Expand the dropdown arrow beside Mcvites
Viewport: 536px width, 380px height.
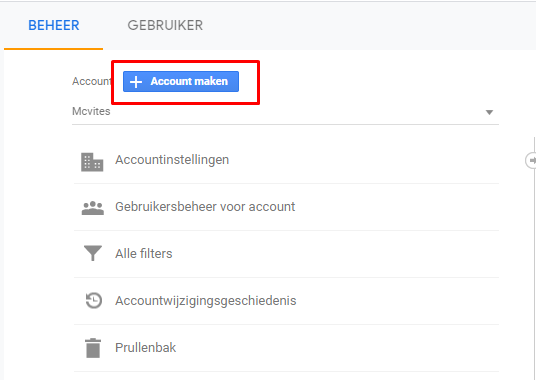(489, 112)
